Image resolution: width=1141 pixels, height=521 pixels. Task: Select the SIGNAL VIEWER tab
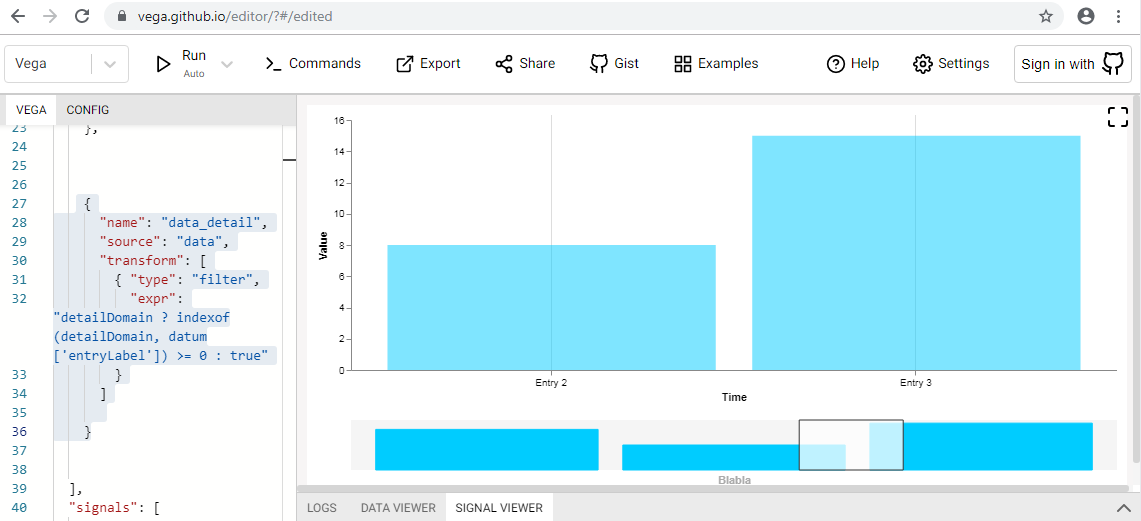[499, 508]
